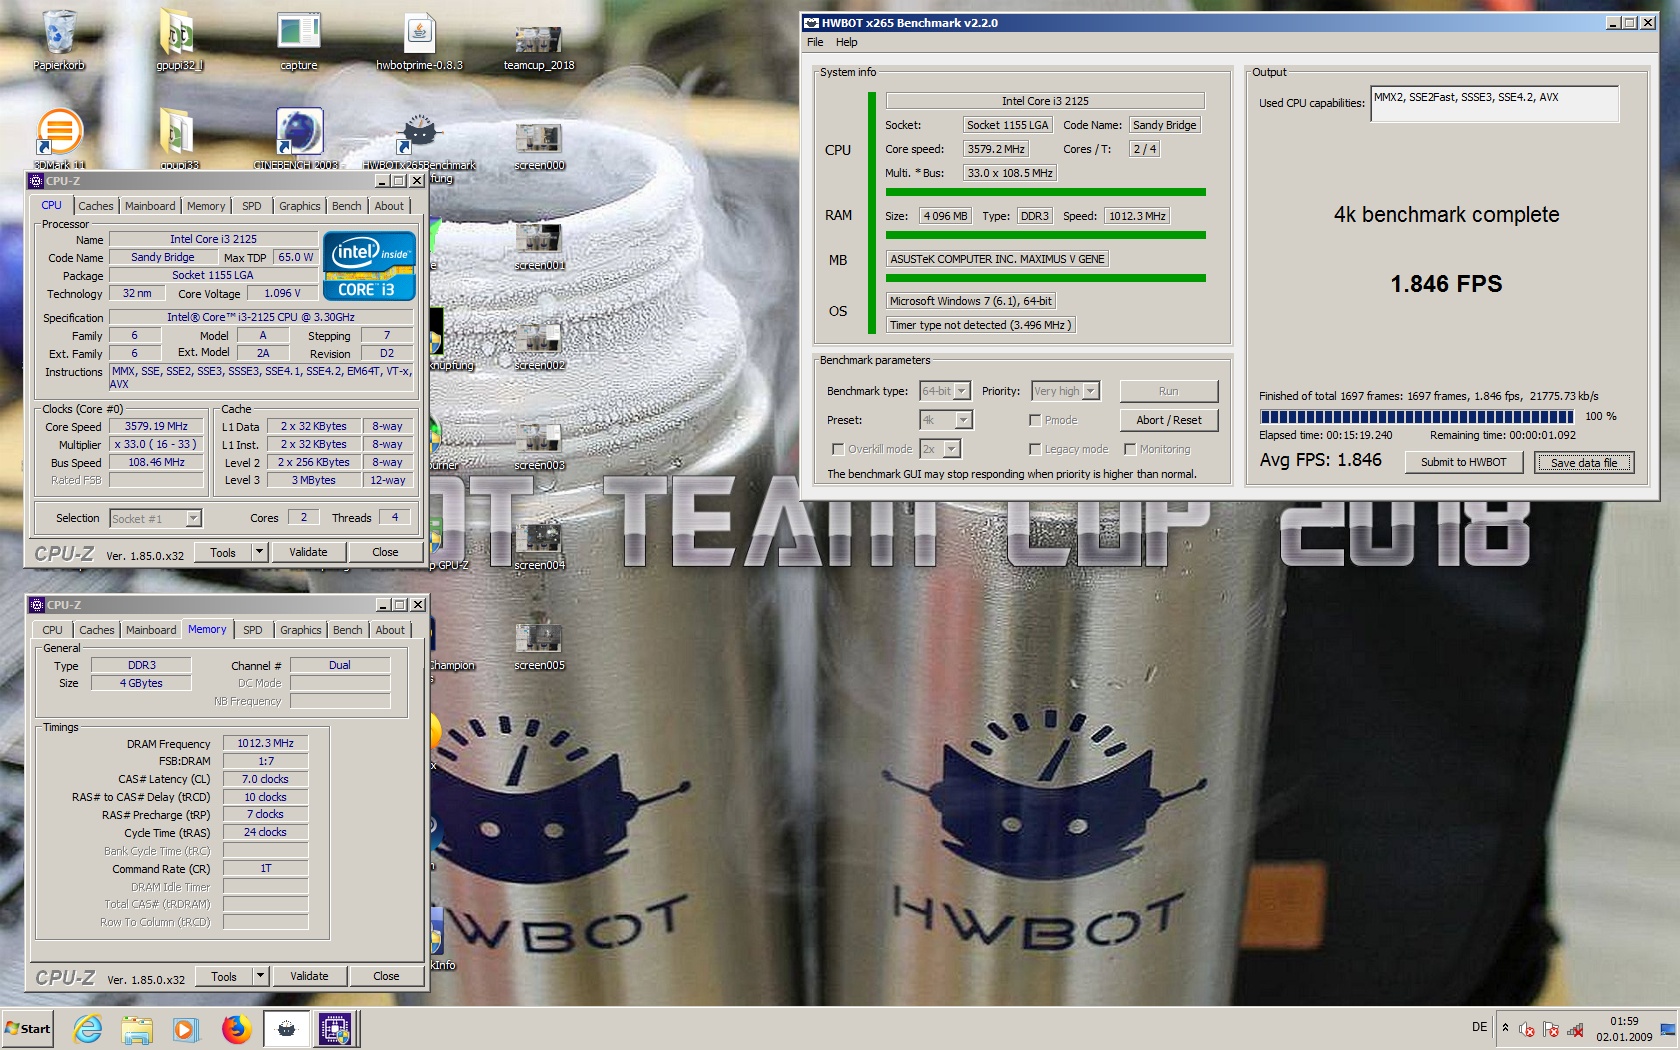1680x1050 pixels.
Task: Click the Save data file button
Action: point(1584,462)
